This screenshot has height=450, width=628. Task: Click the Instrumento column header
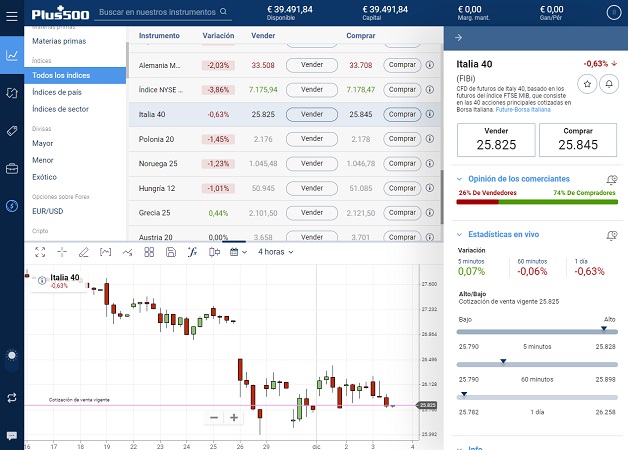[159, 36]
